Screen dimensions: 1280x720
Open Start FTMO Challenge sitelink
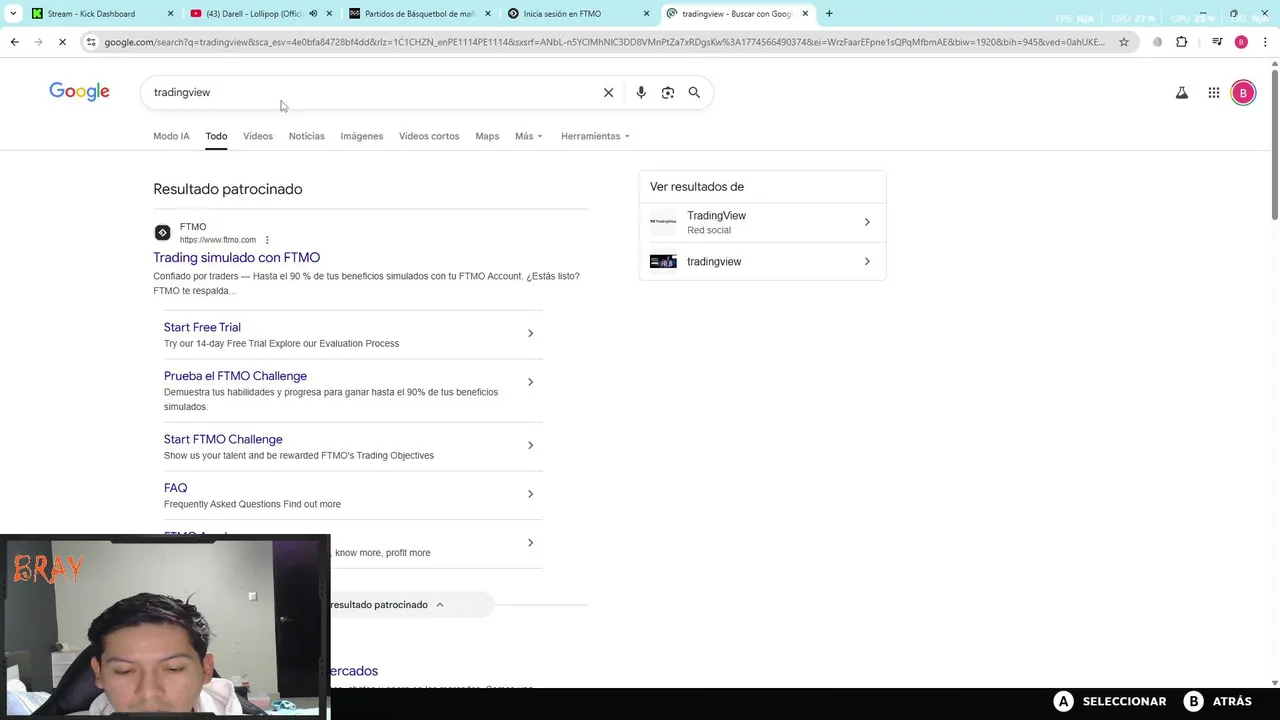tap(223, 439)
